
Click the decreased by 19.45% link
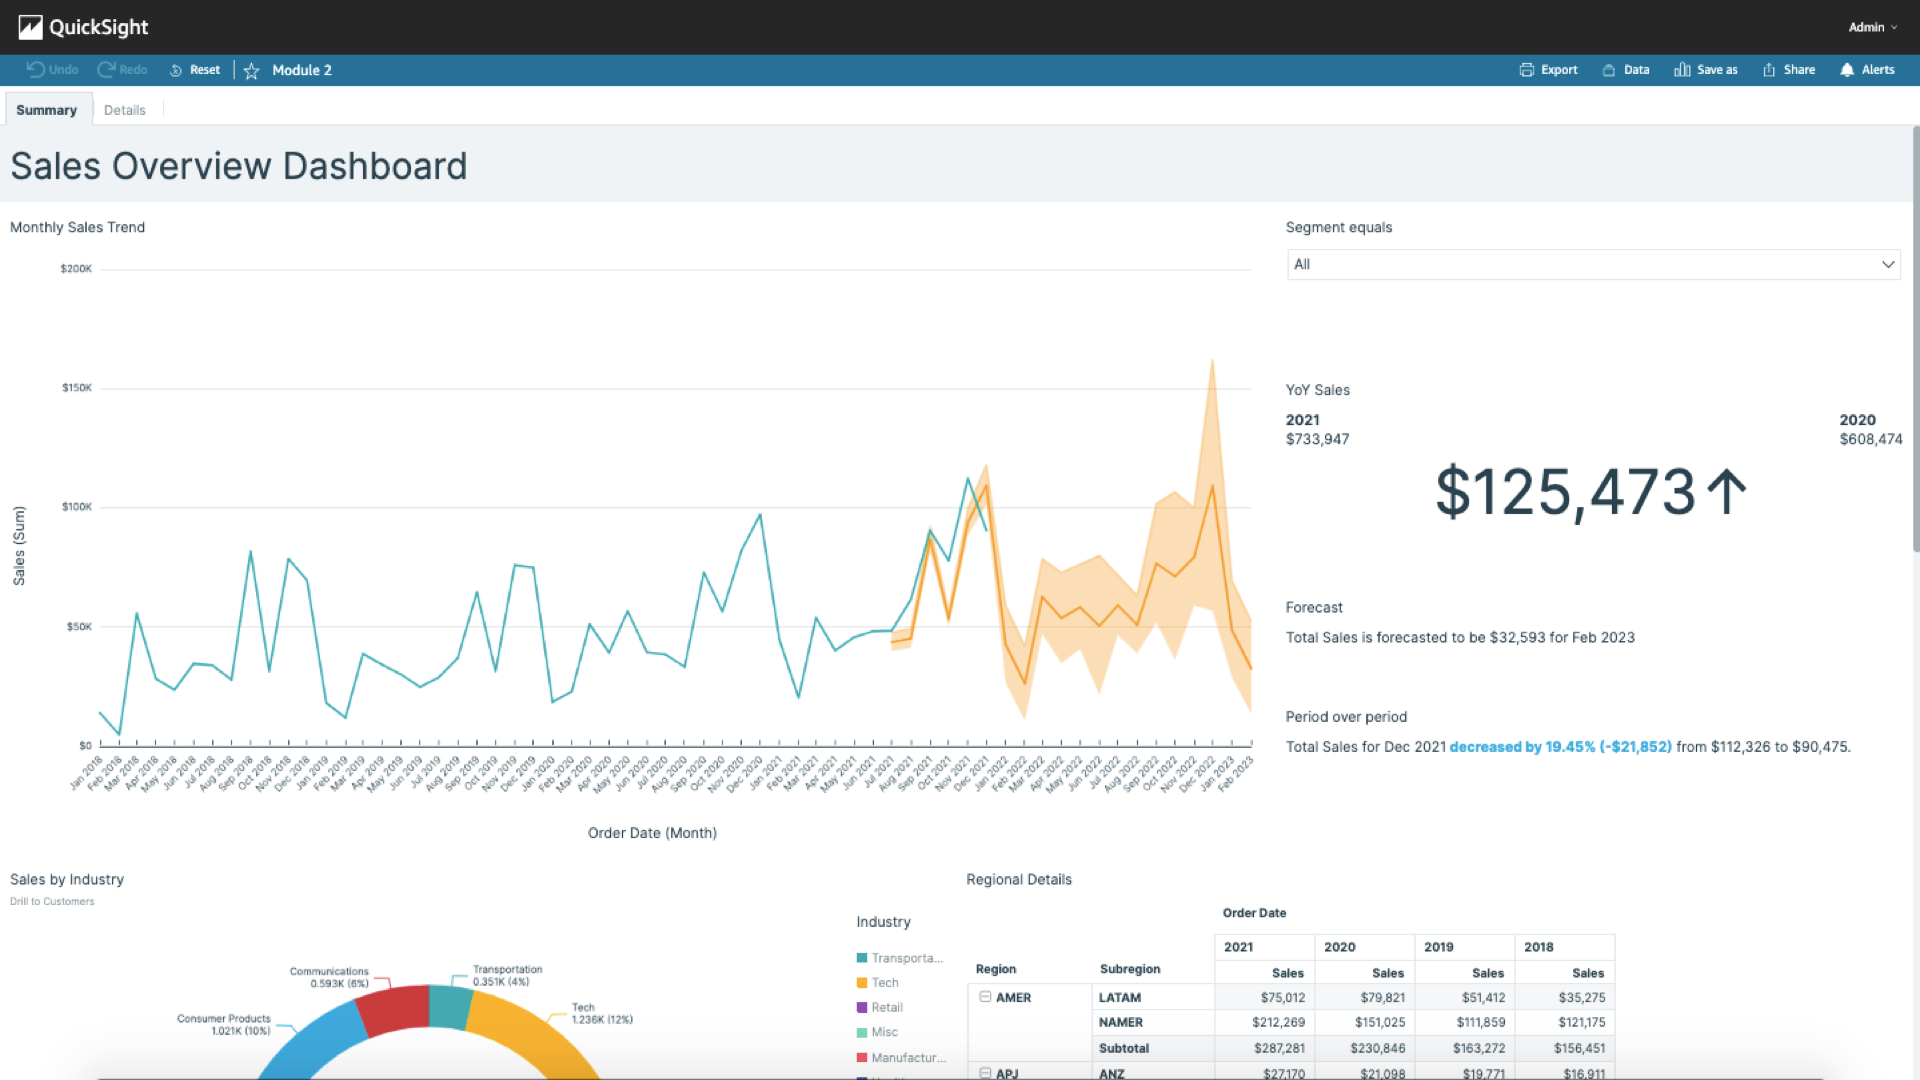[1560, 747]
